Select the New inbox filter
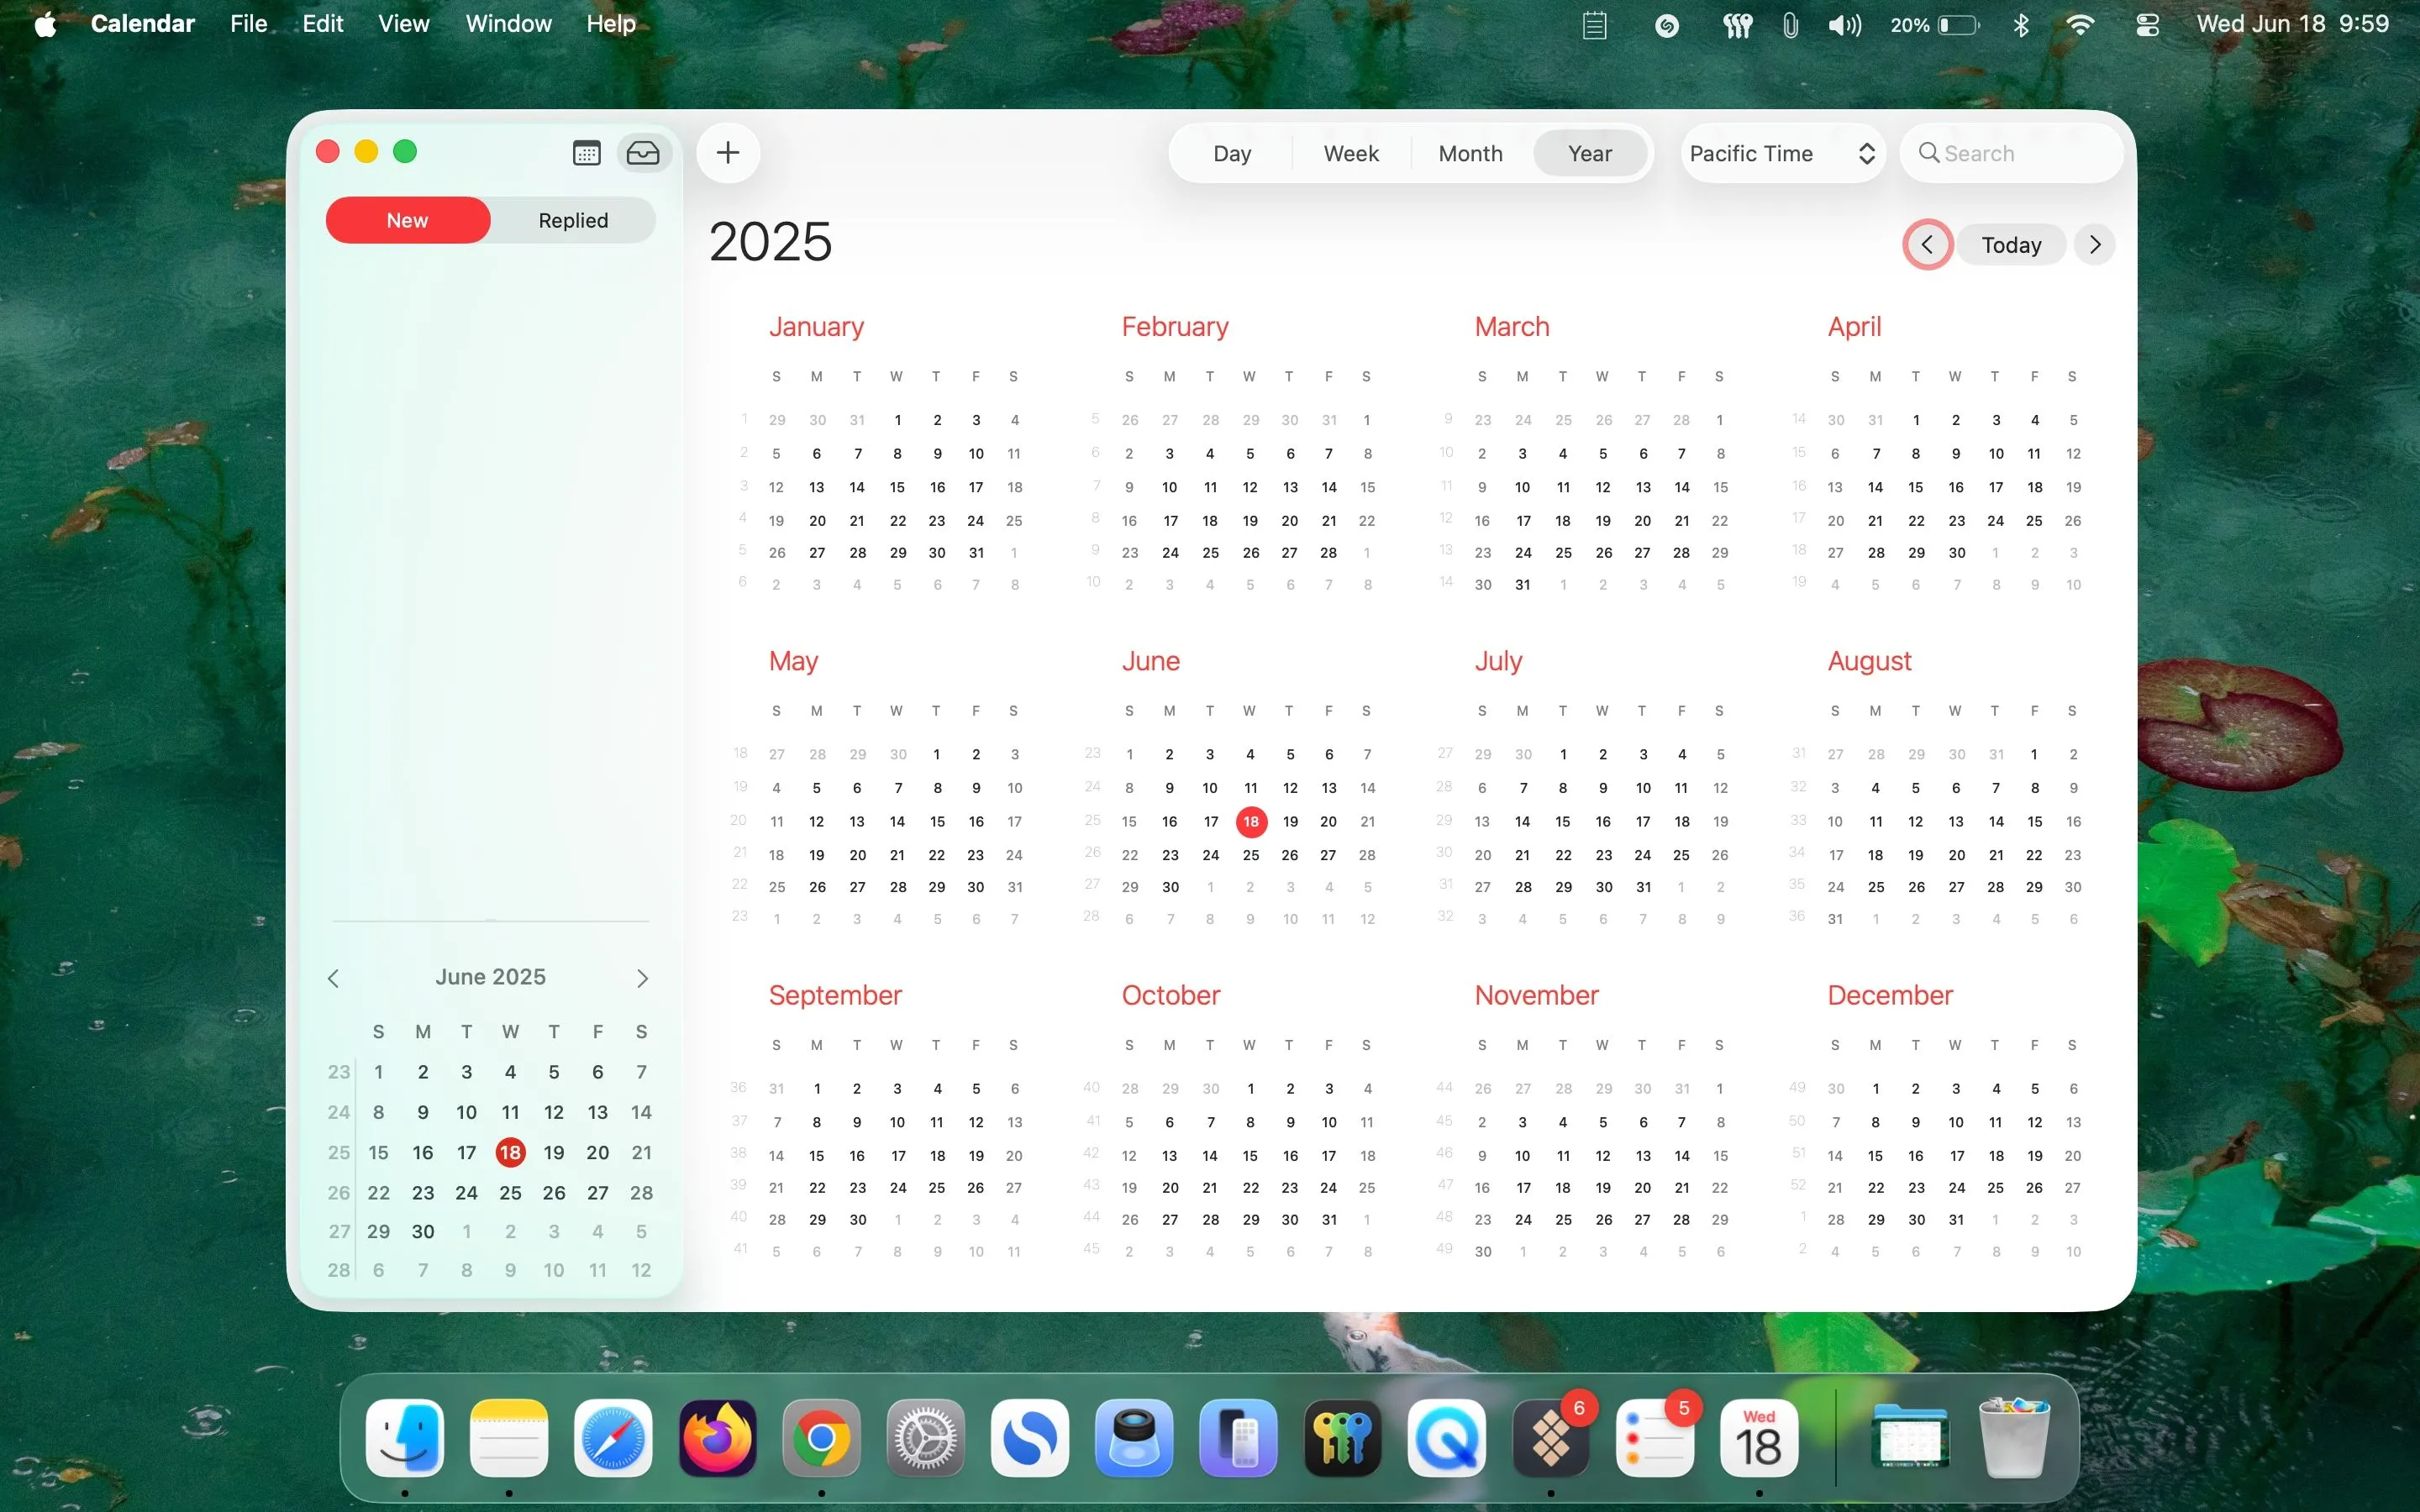Viewport: 2420px width, 1512px height. [x=408, y=220]
